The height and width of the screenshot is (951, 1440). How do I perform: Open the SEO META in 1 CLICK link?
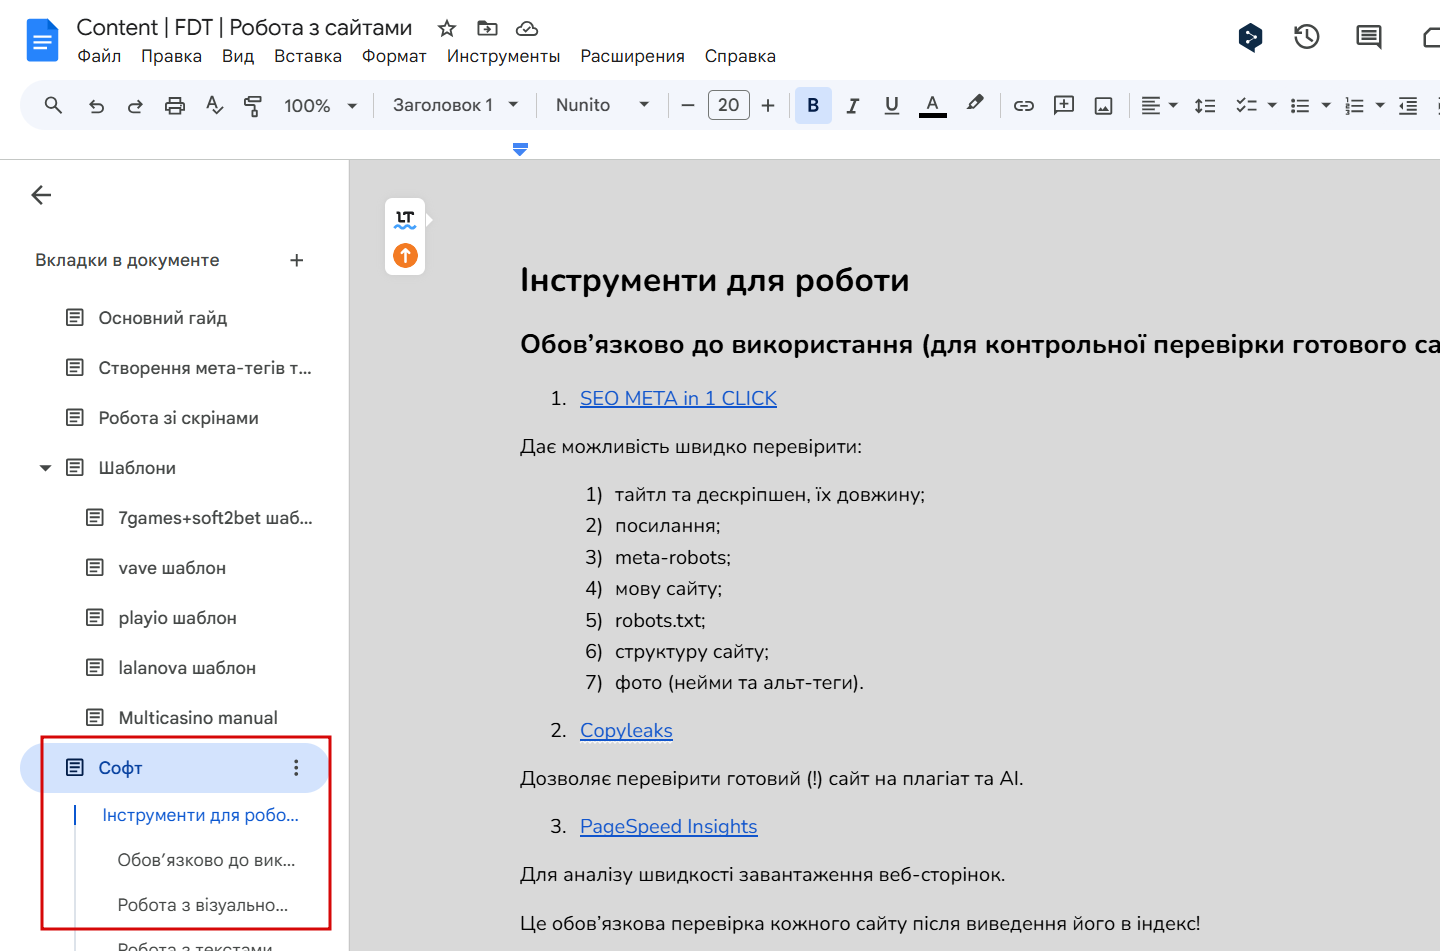pos(678,398)
